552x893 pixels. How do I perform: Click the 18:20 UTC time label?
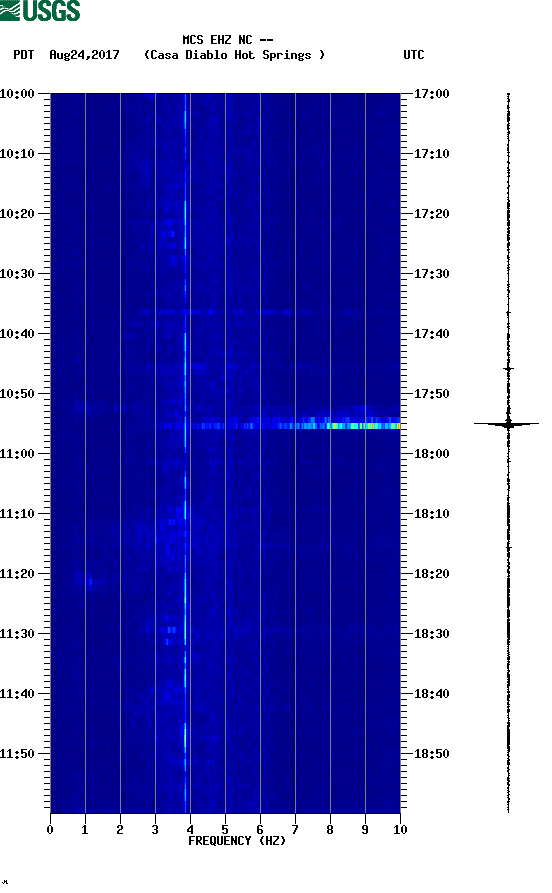click(432, 574)
